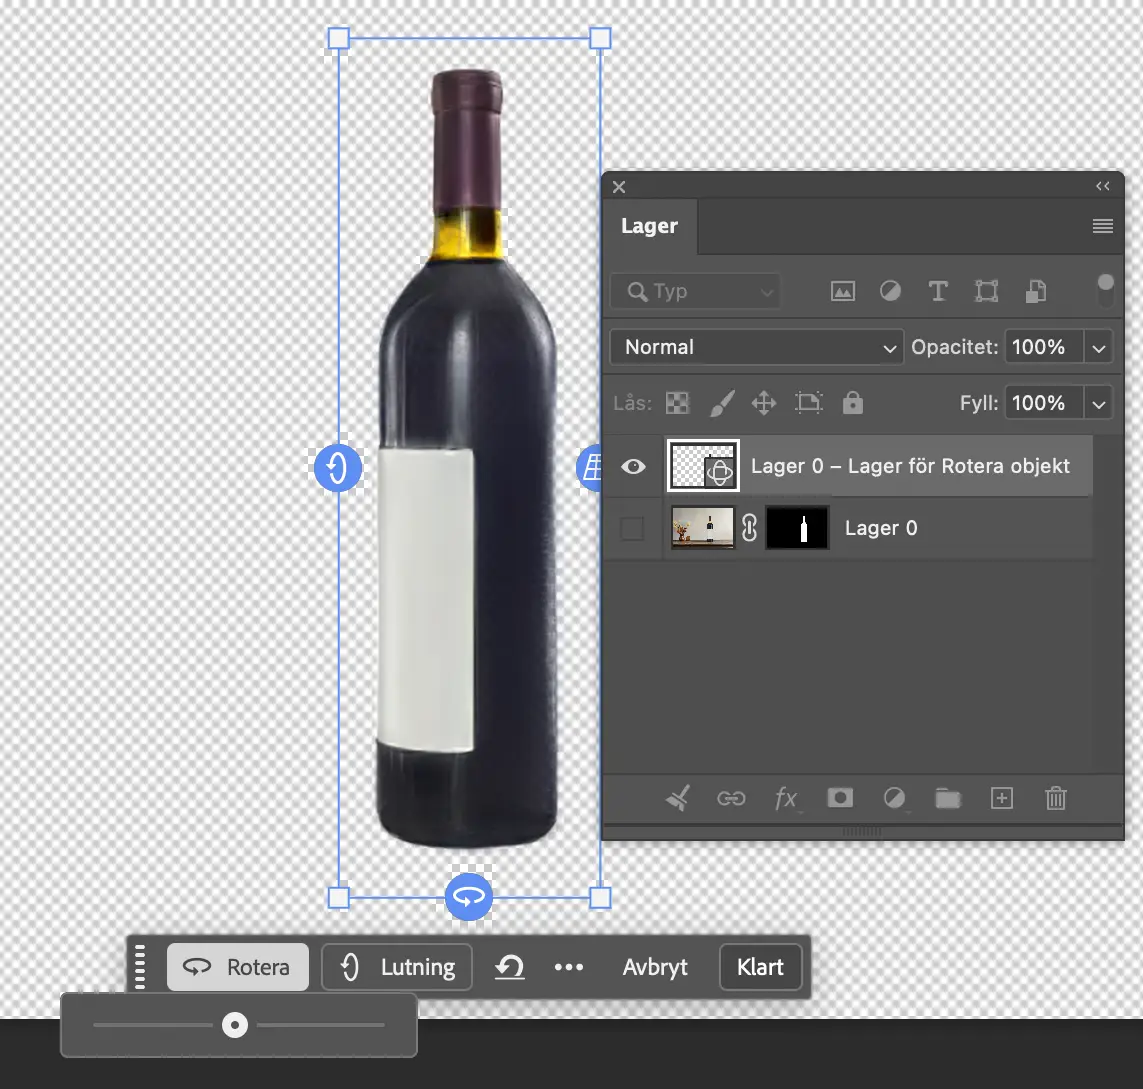Click the rotation slider handle

[235, 1025]
